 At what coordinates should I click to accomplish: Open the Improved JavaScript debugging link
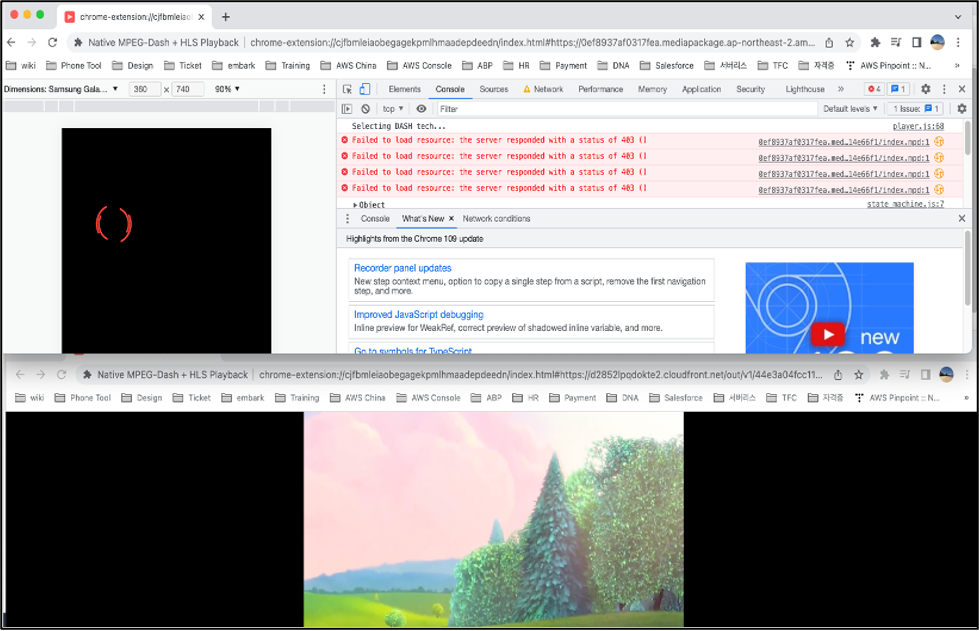(419, 315)
